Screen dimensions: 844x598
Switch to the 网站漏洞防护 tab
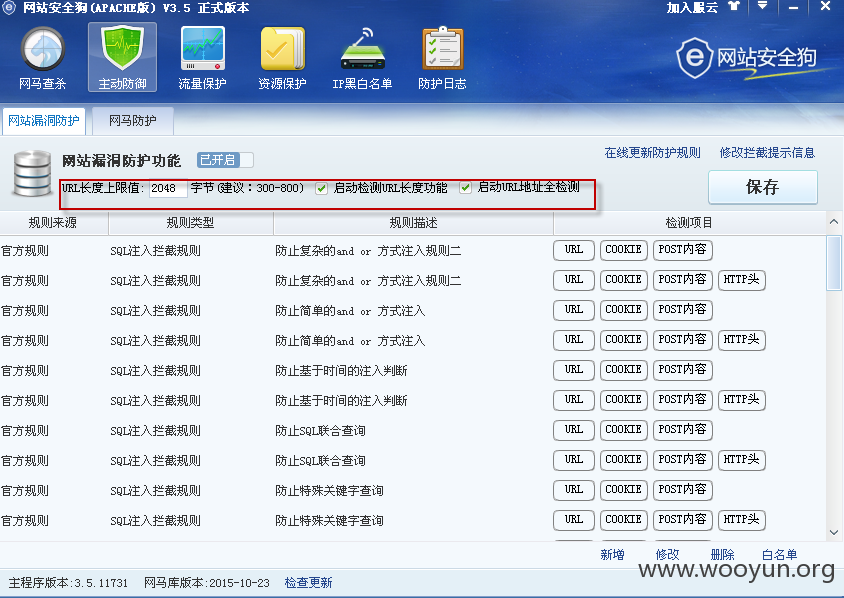pyautogui.click(x=44, y=121)
